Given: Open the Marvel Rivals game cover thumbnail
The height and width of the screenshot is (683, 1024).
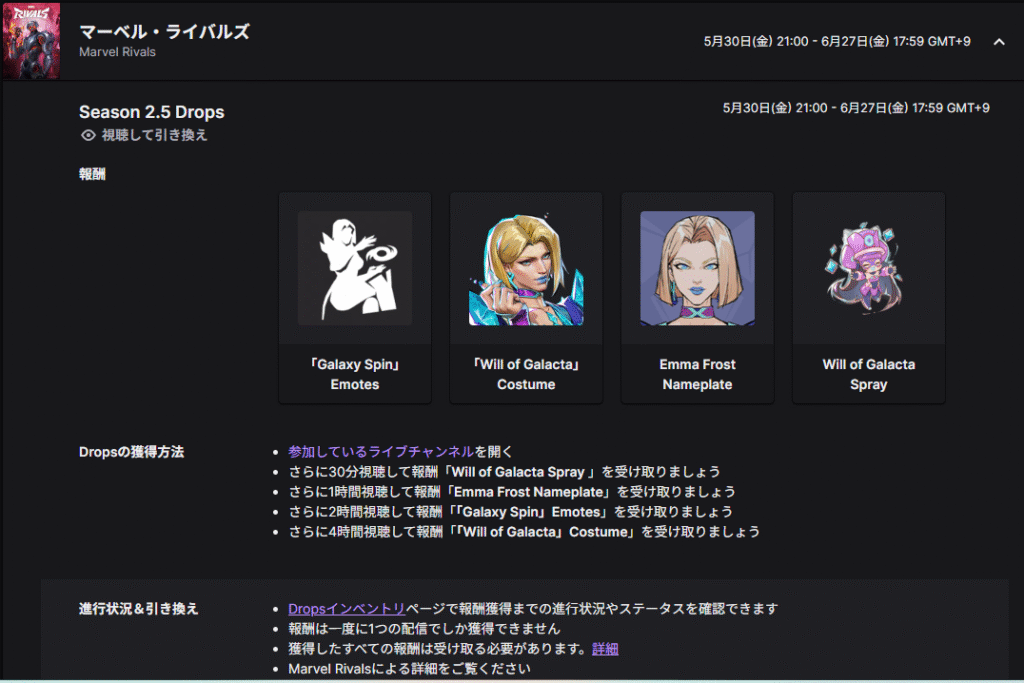Looking at the screenshot, I should (31, 40).
